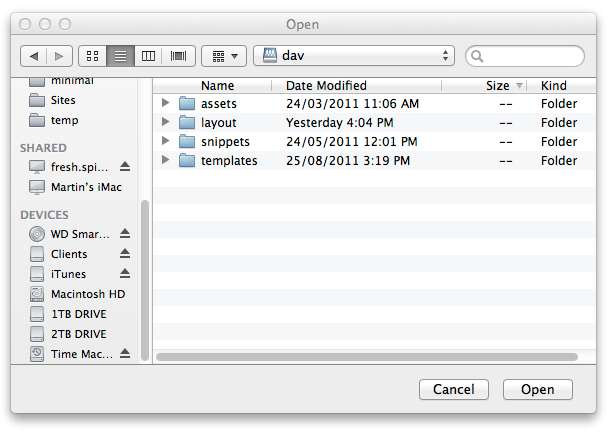Click date 24/03/2011 11:06 AM

click(x=353, y=104)
